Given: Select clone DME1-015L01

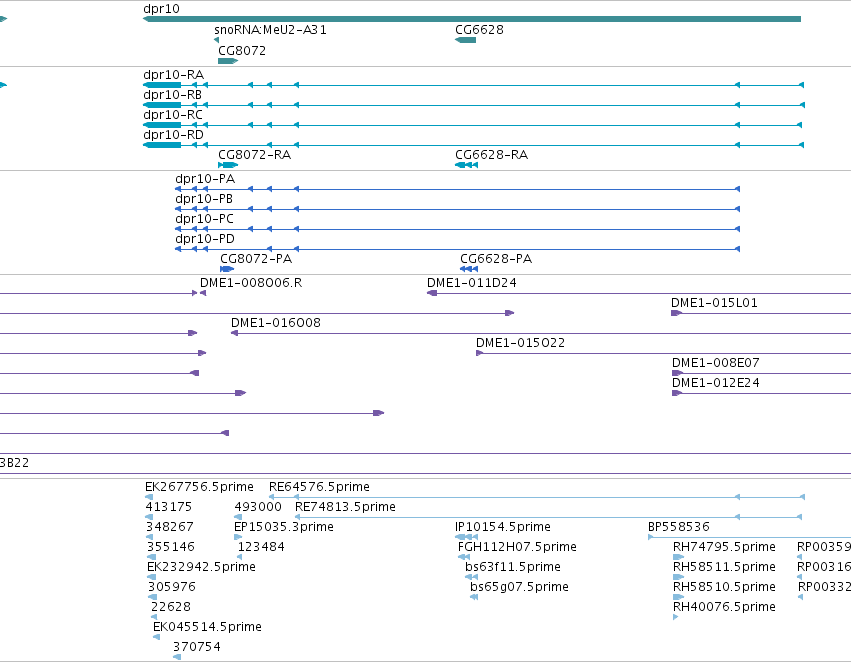Looking at the screenshot, I should tap(761, 313).
